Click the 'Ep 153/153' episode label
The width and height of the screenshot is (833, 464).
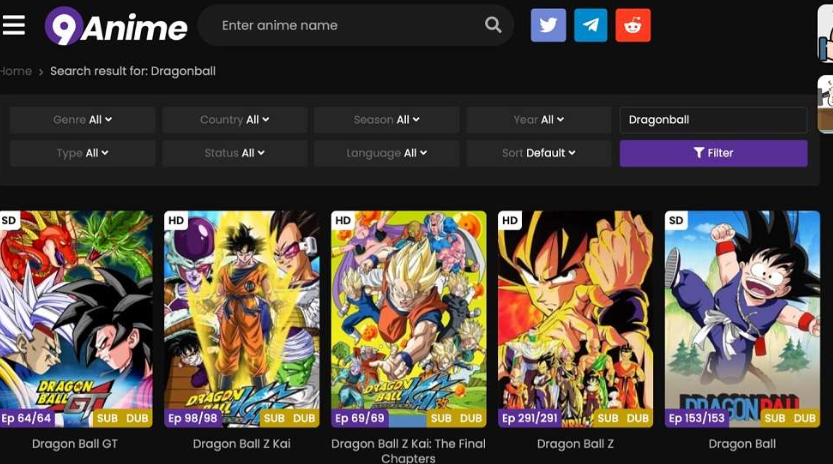pos(697,418)
